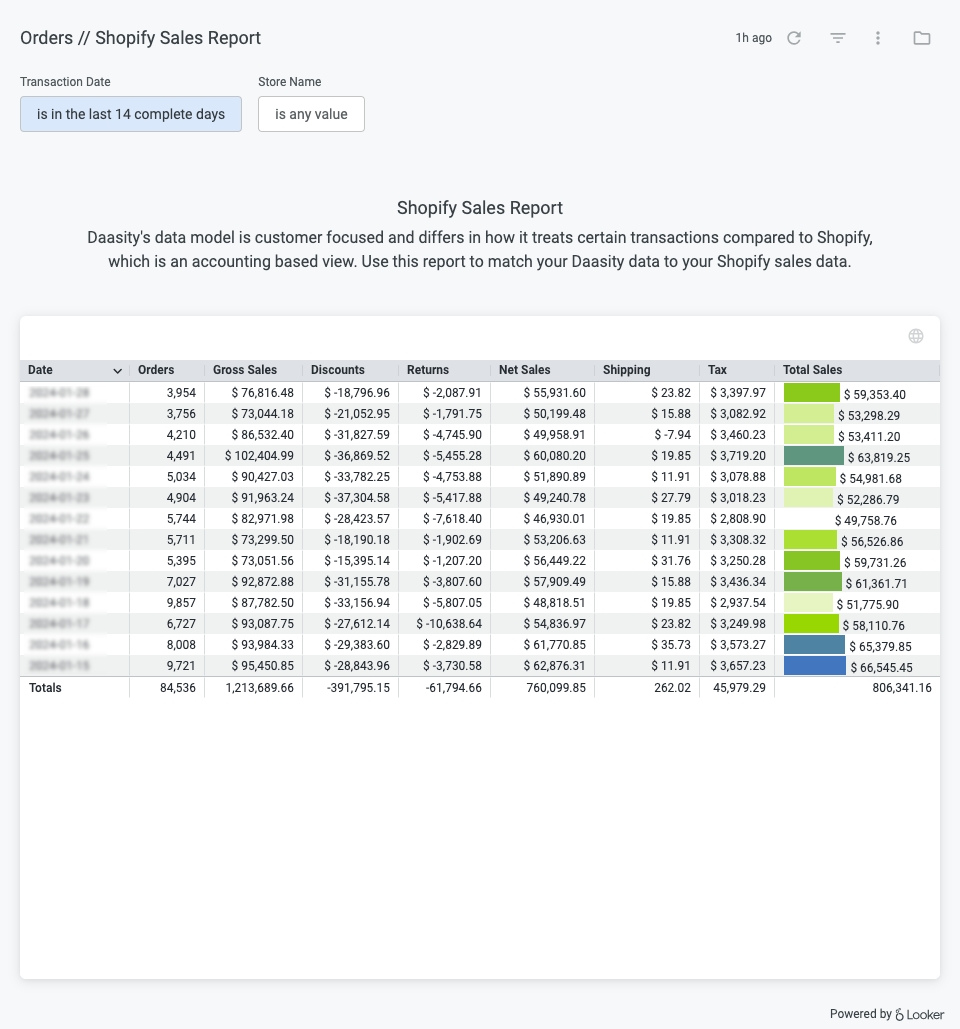Select the Net Sales column header
The height and width of the screenshot is (1029, 960).
(525, 370)
